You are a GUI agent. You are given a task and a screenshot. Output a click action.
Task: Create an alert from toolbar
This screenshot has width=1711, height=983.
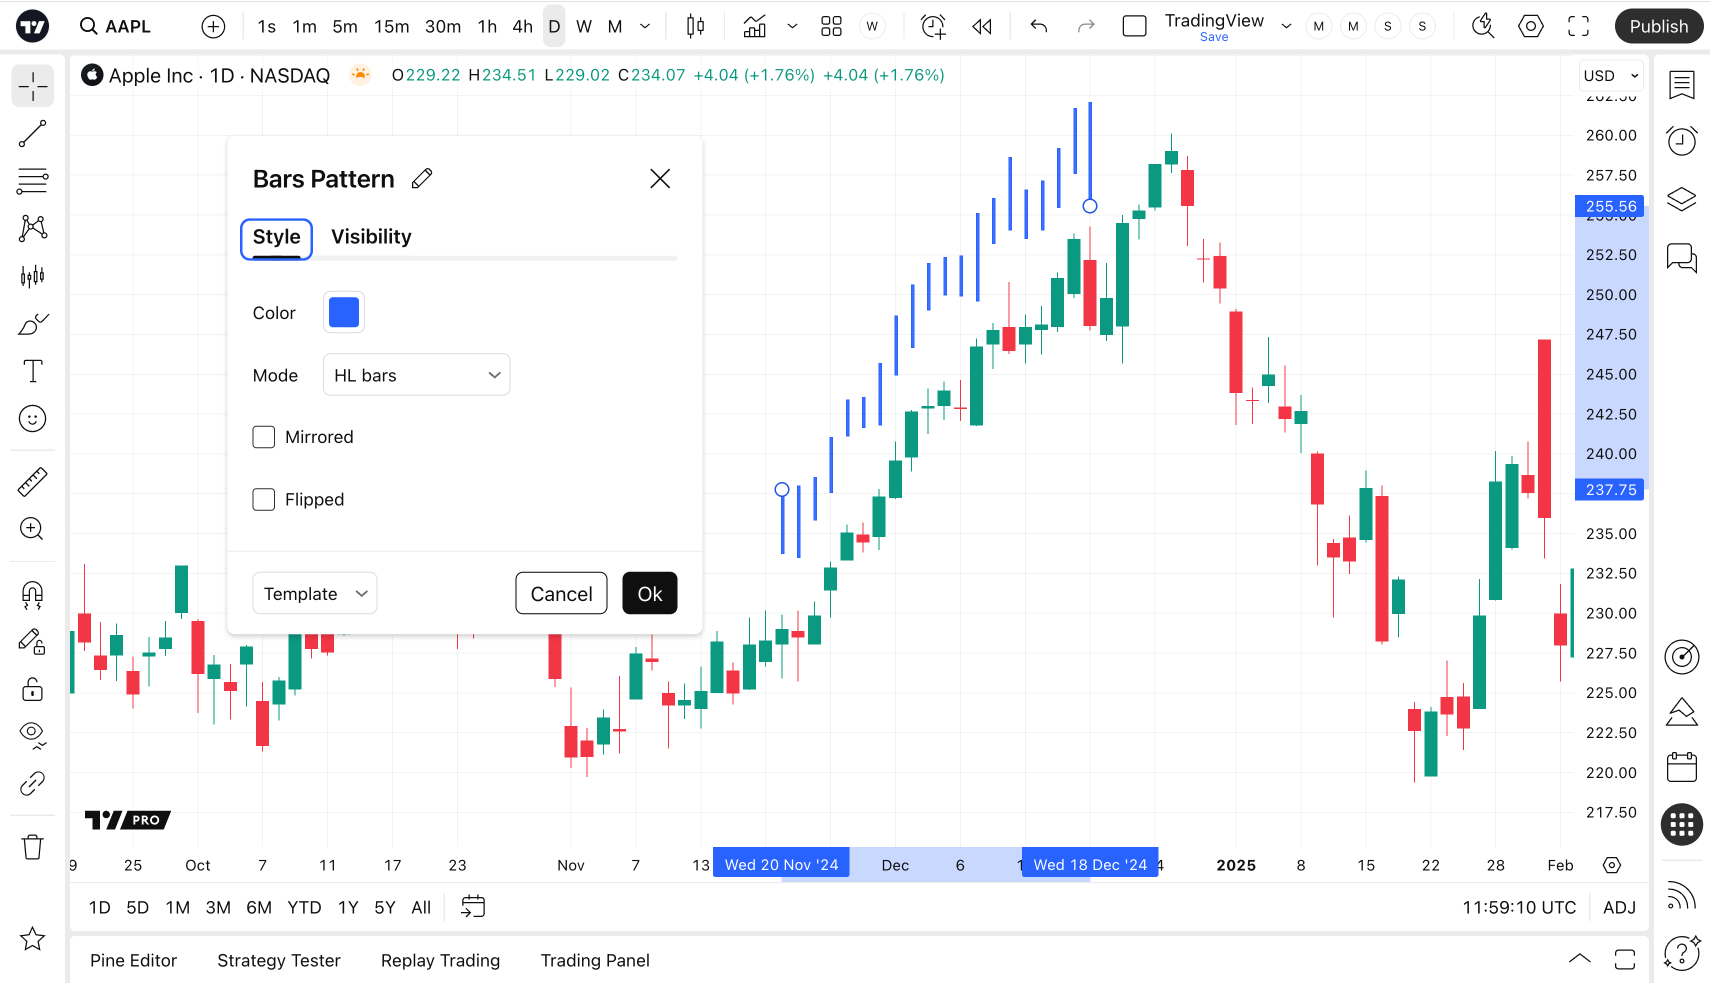933,26
